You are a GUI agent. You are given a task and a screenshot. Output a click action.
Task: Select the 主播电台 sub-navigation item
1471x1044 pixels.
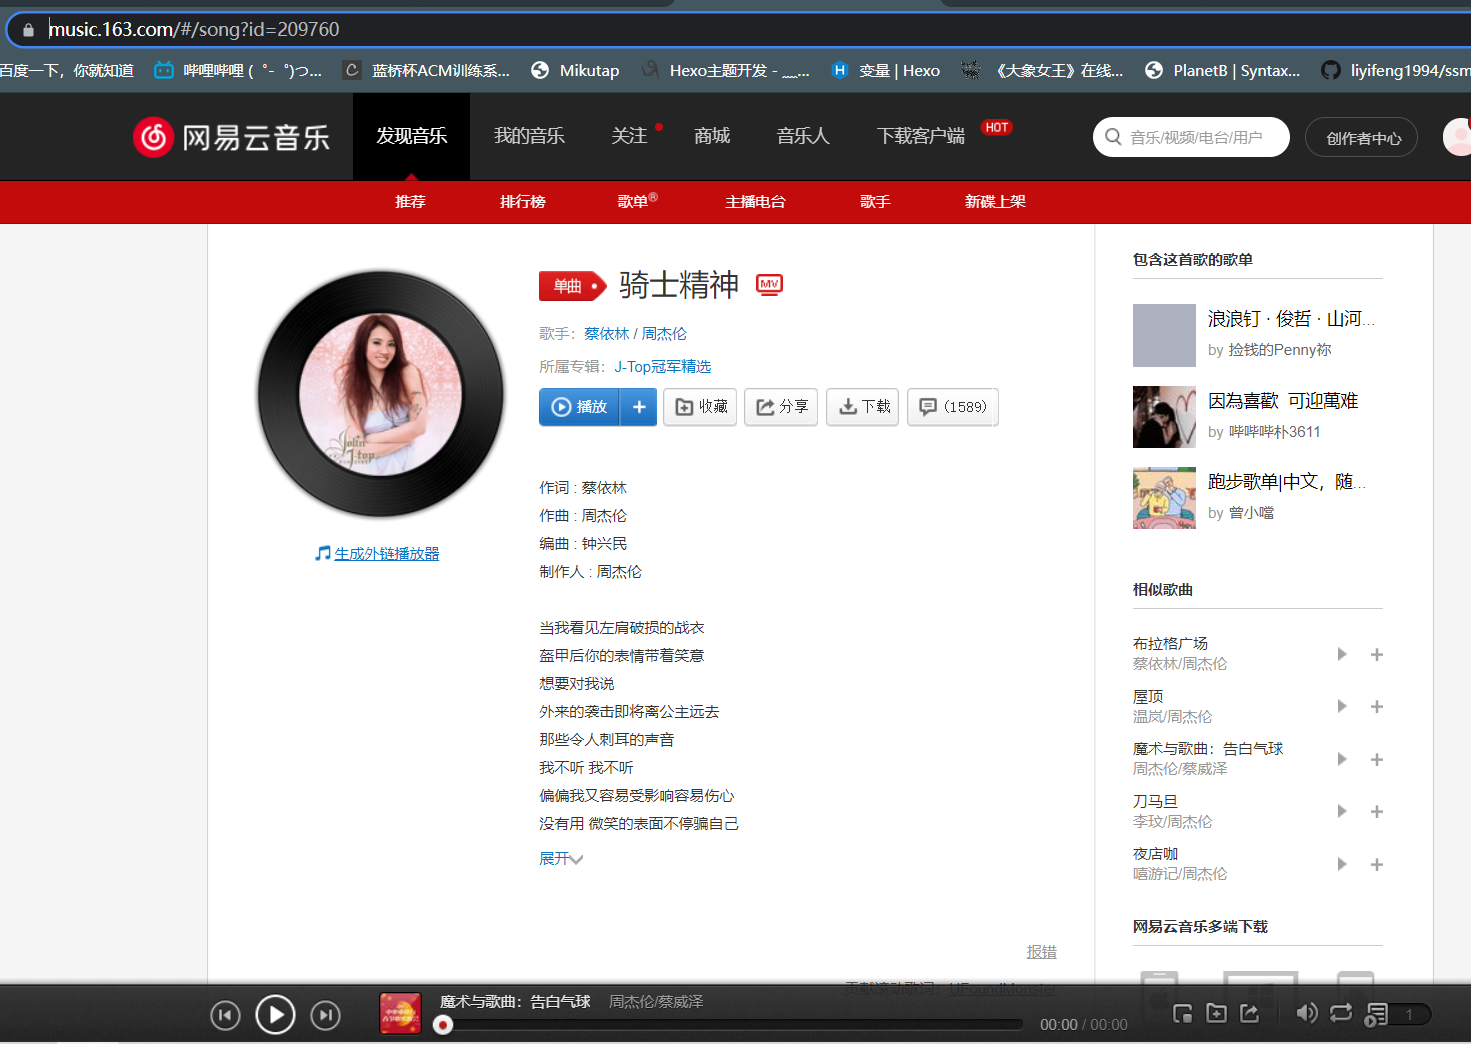pos(755,202)
